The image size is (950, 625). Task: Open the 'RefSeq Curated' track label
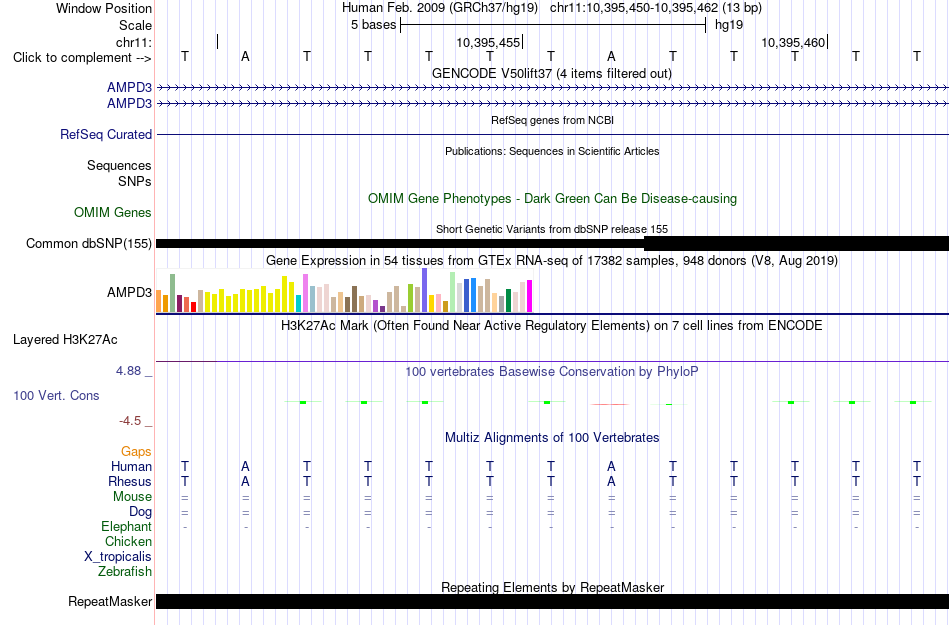coord(105,134)
